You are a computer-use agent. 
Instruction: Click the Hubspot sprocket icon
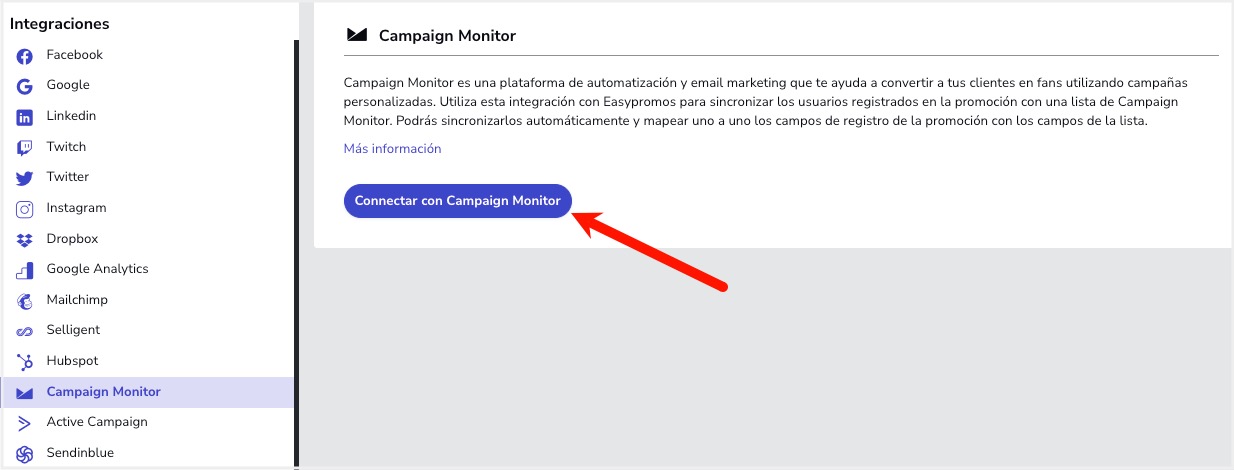pyautogui.click(x=25, y=361)
